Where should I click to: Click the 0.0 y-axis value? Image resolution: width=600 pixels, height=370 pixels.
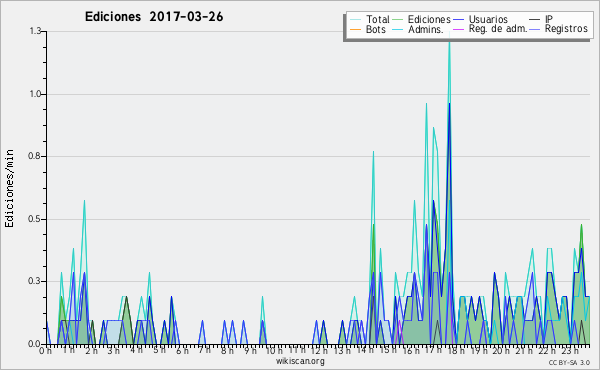[x=35, y=344]
